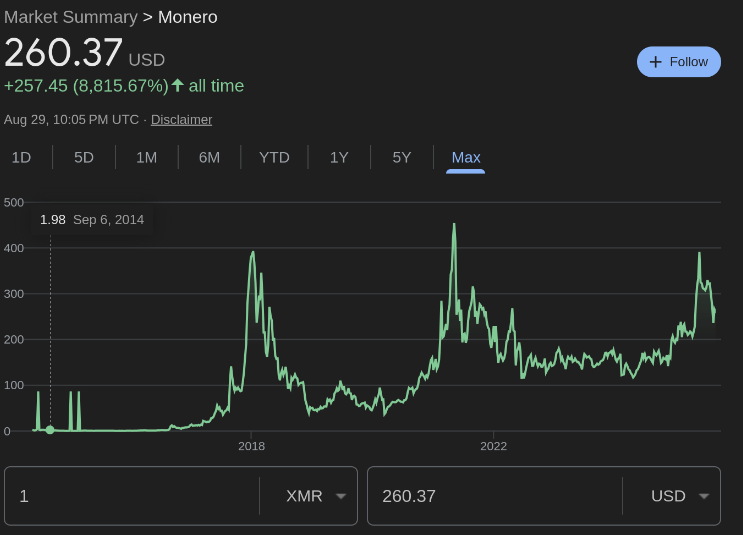Select the Max range tab
This screenshot has width=743, height=535.
point(466,157)
